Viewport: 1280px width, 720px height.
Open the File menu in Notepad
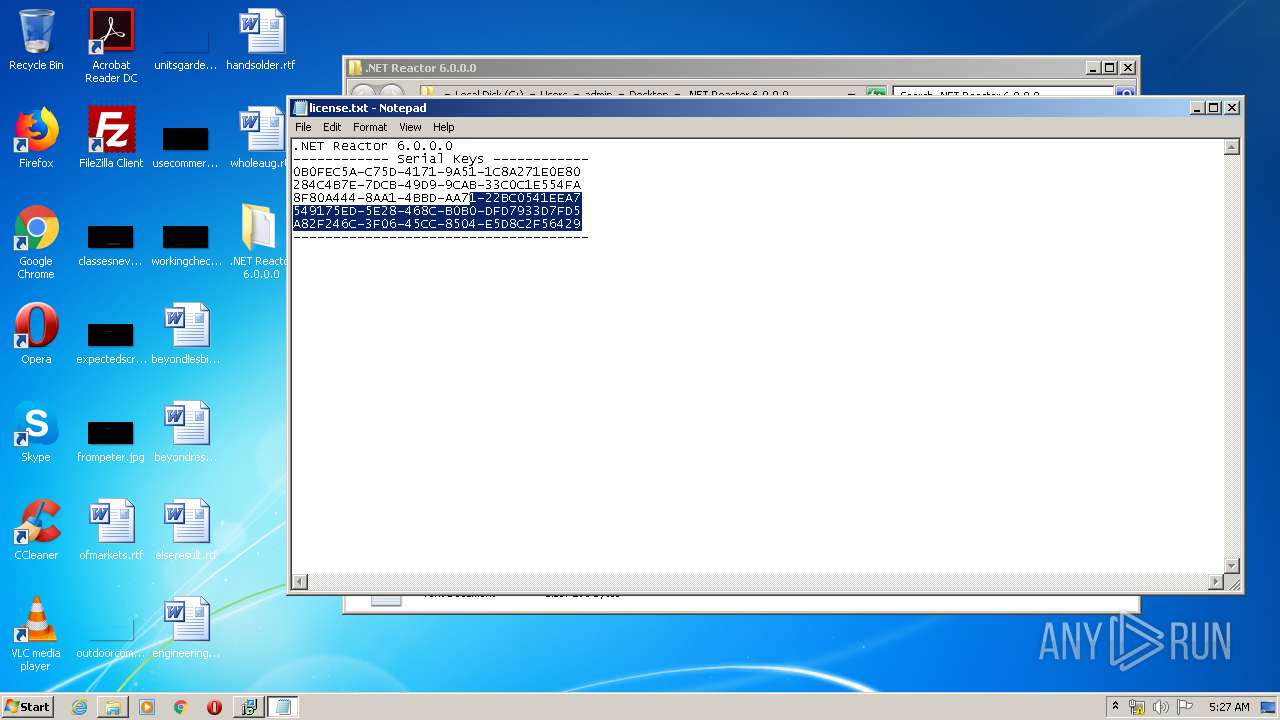click(x=303, y=127)
